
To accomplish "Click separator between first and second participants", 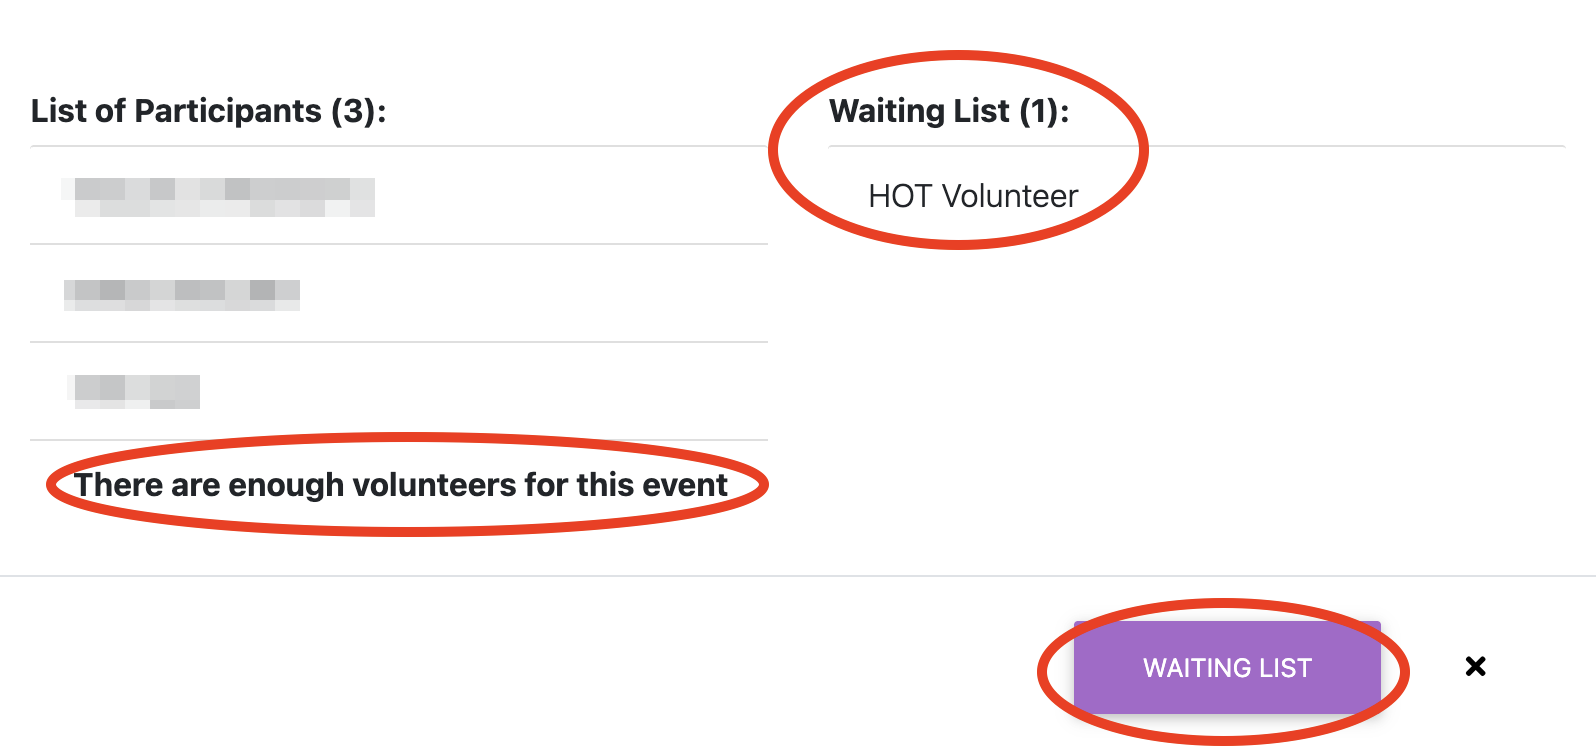I will click(398, 244).
